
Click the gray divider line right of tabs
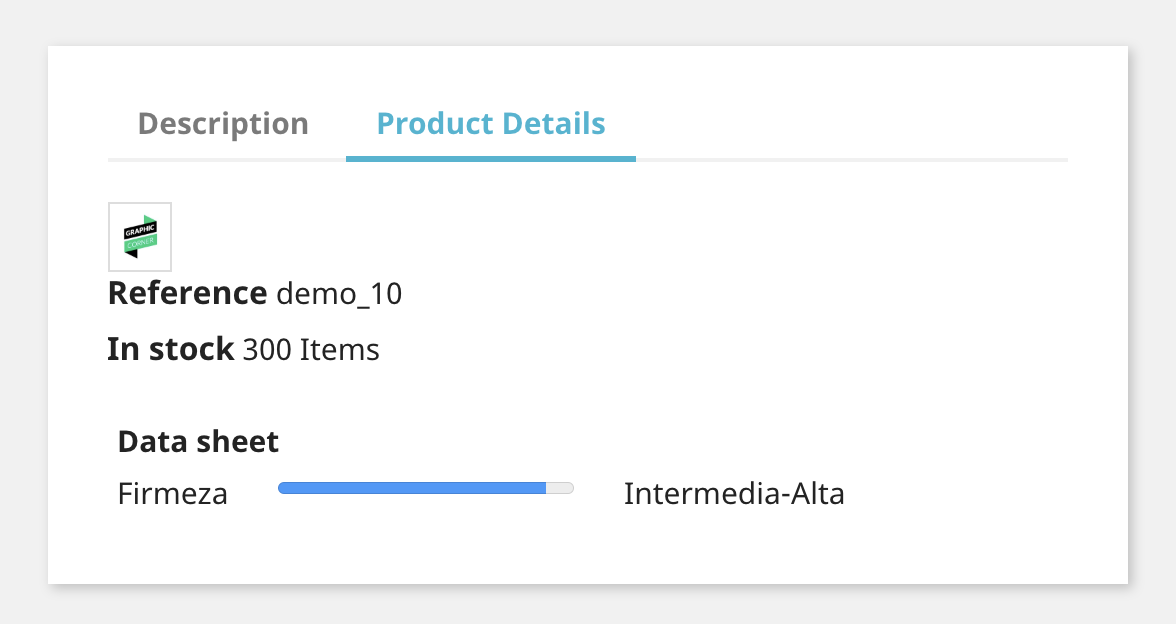point(850,159)
